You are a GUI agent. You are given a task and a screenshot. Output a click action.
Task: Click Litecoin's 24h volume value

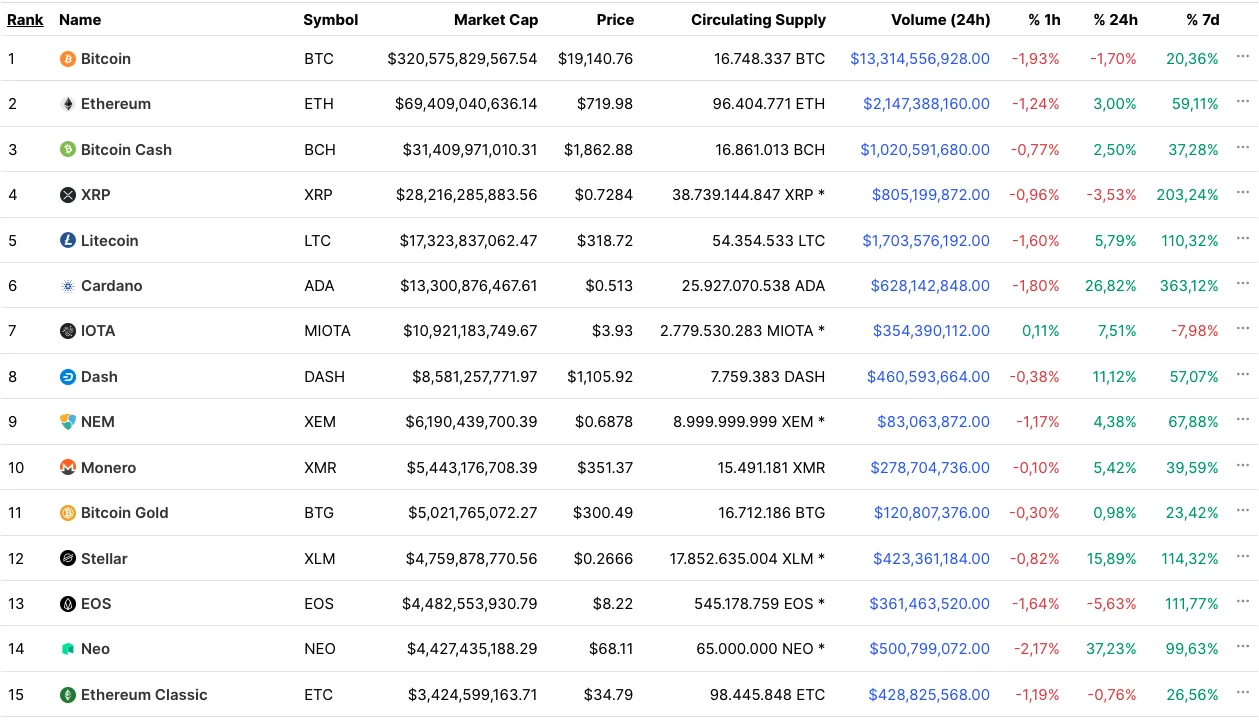tap(925, 241)
